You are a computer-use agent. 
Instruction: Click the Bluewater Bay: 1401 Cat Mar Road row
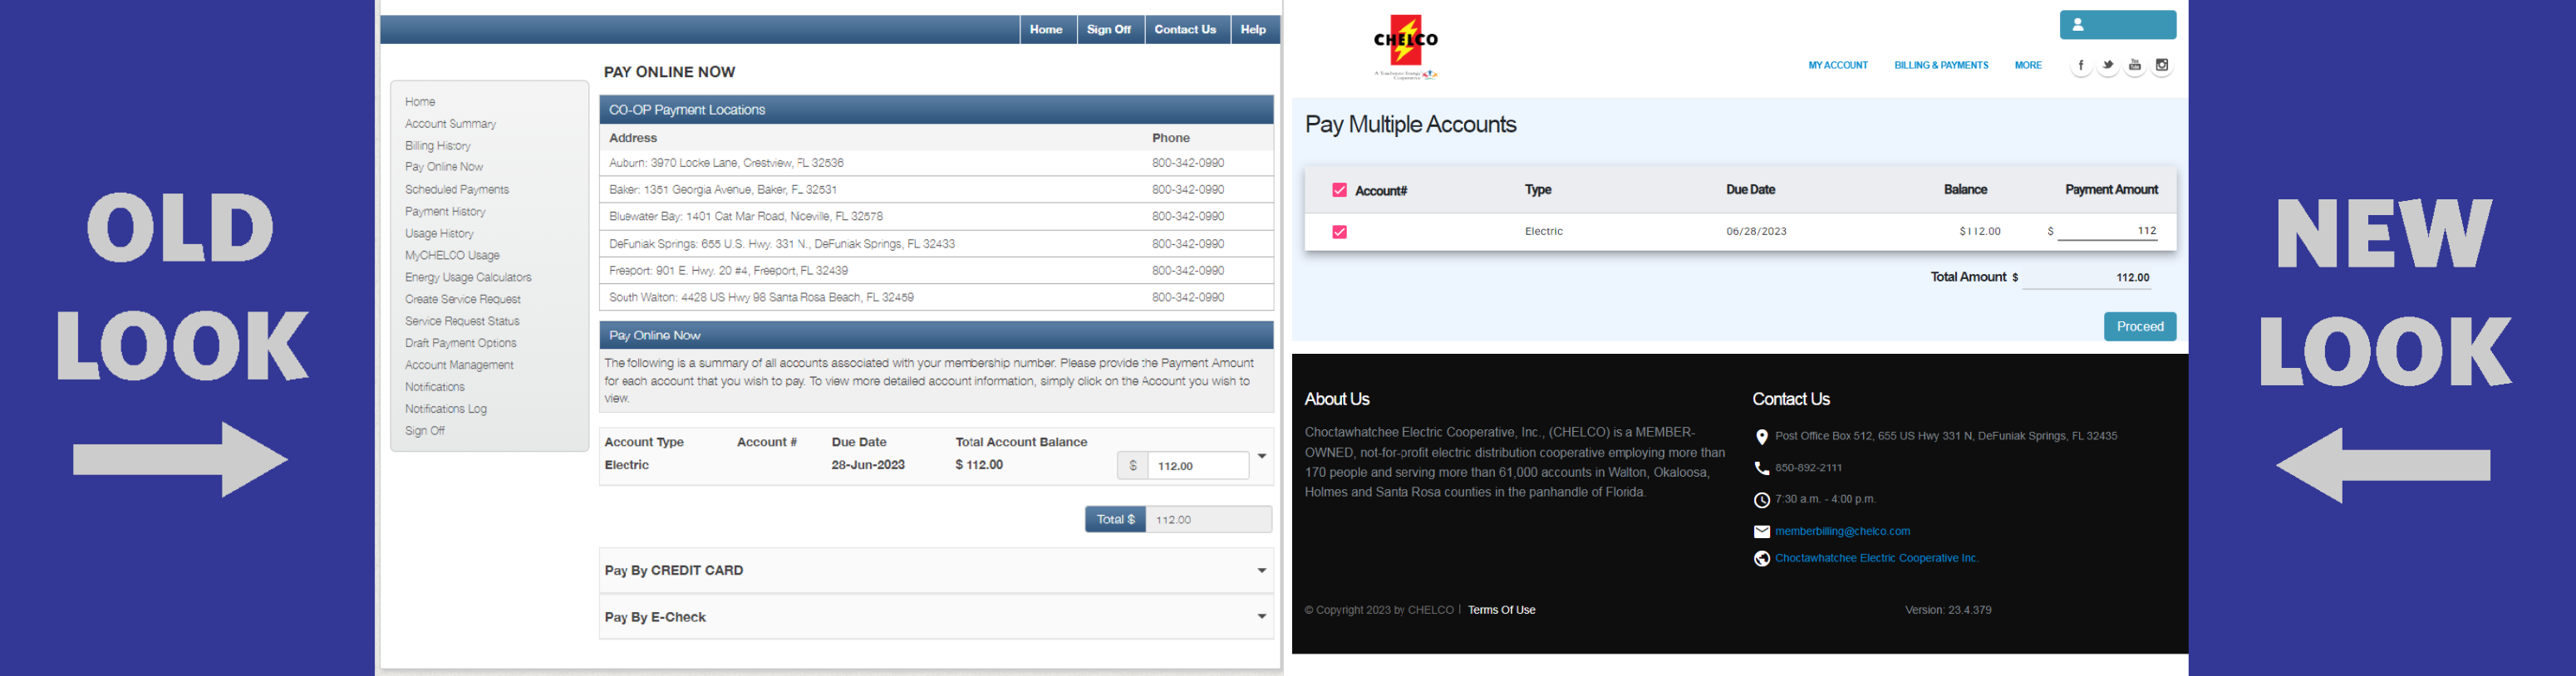[x=936, y=217]
